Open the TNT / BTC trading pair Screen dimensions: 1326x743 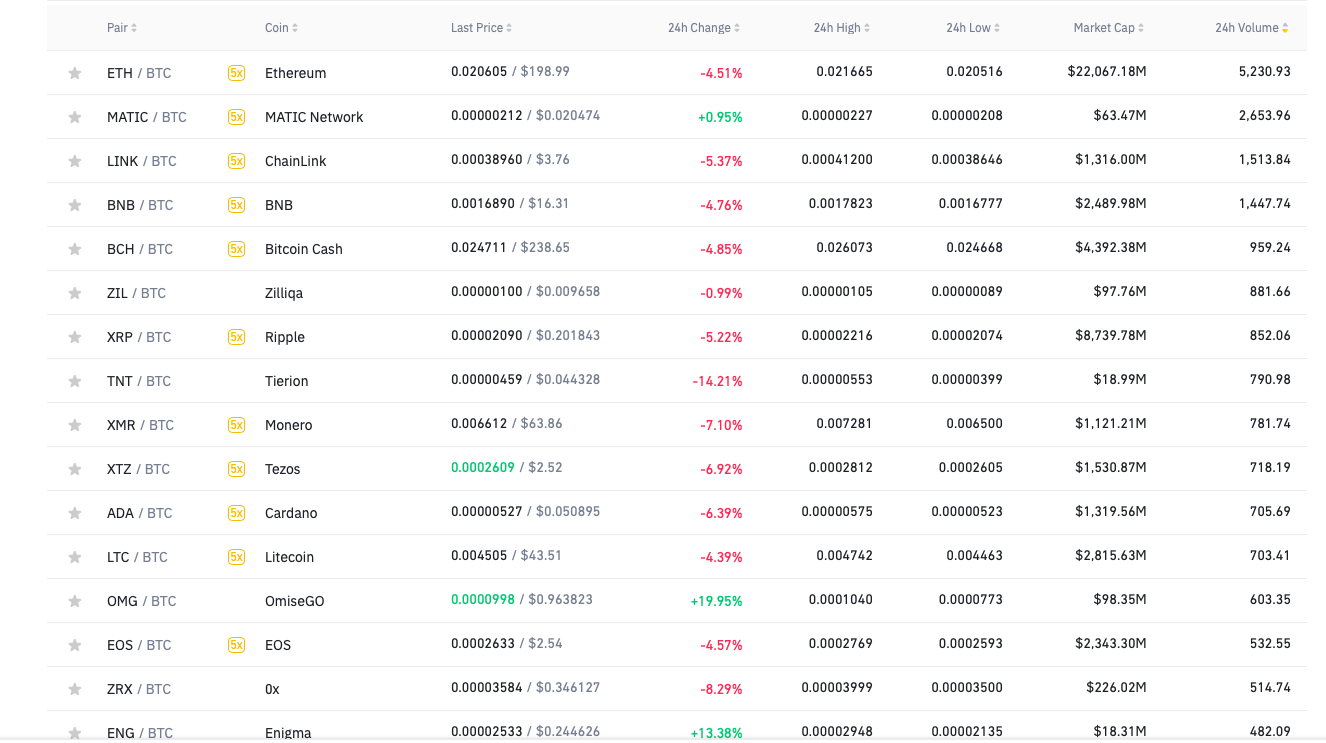(x=139, y=381)
